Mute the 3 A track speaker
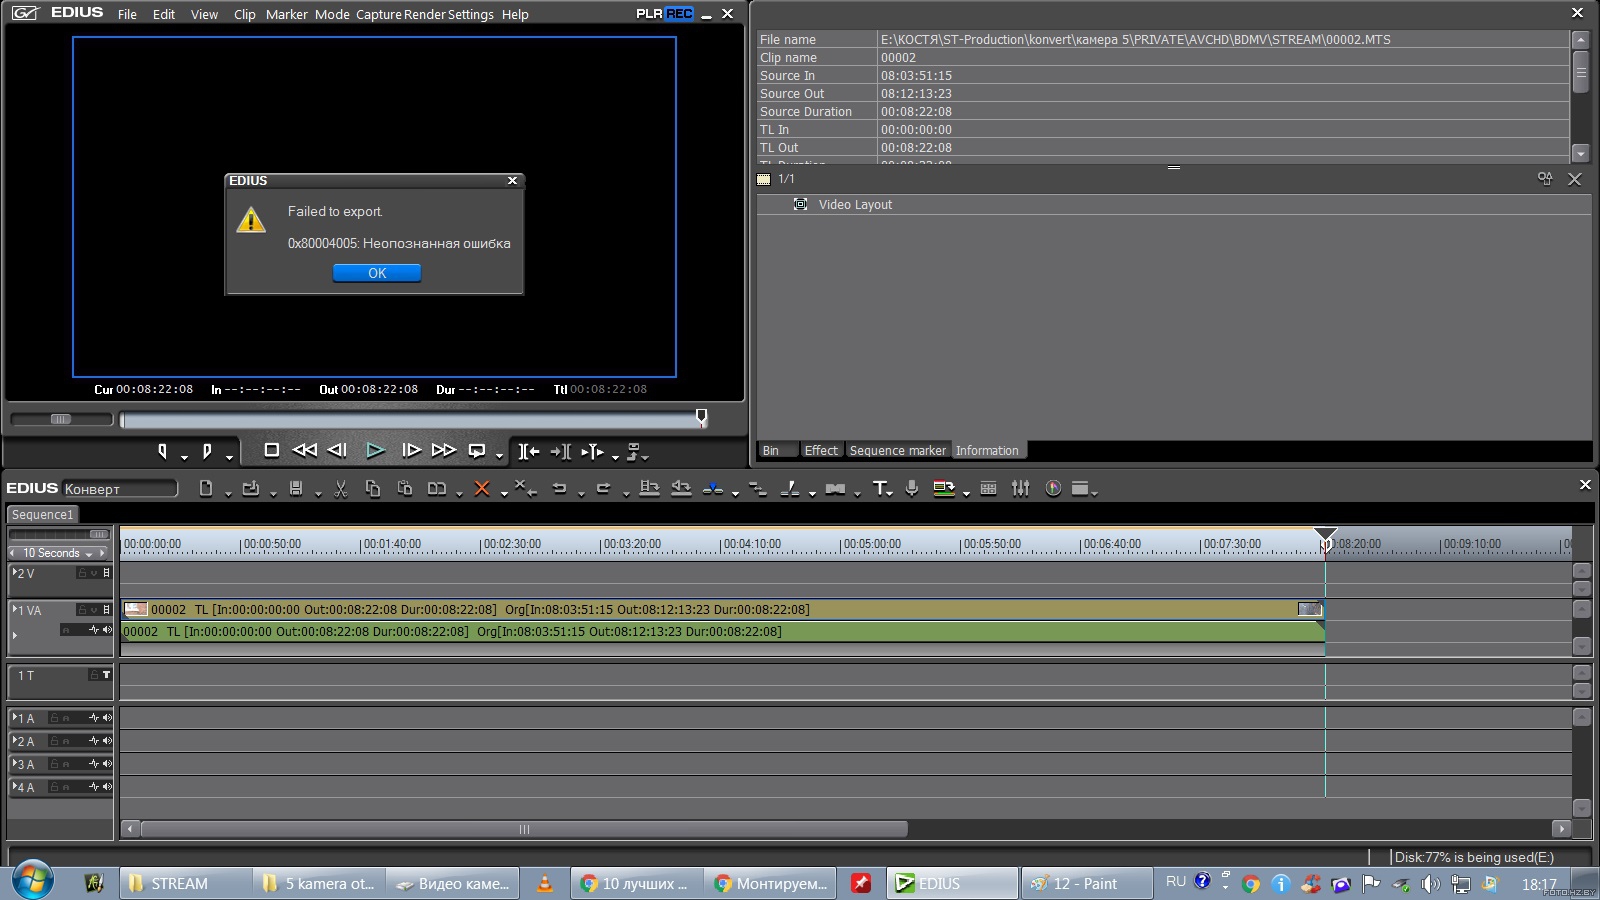Viewport: 1600px width, 900px height. [107, 764]
